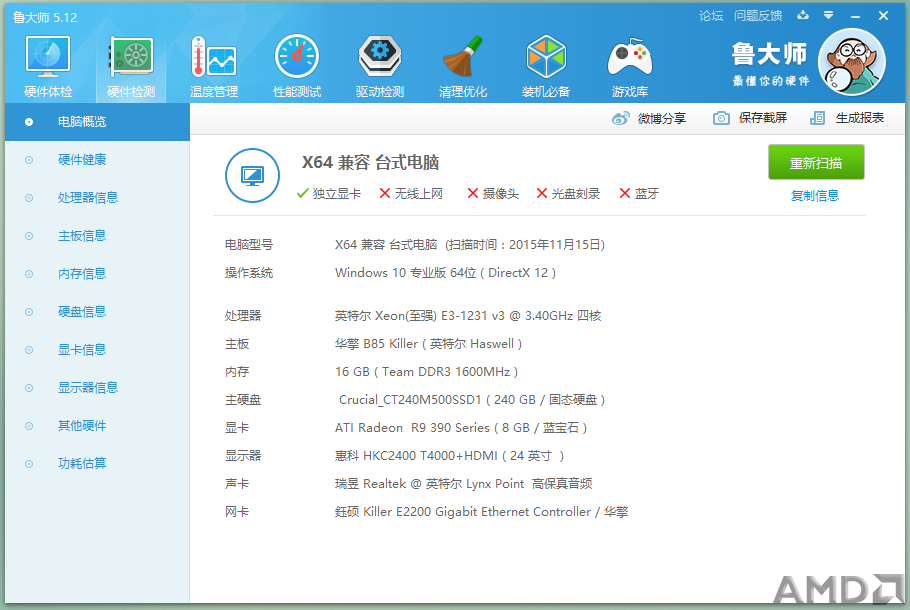Launch 性能测试 speedometer icon
This screenshot has width=910, height=610.
coord(297,56)
